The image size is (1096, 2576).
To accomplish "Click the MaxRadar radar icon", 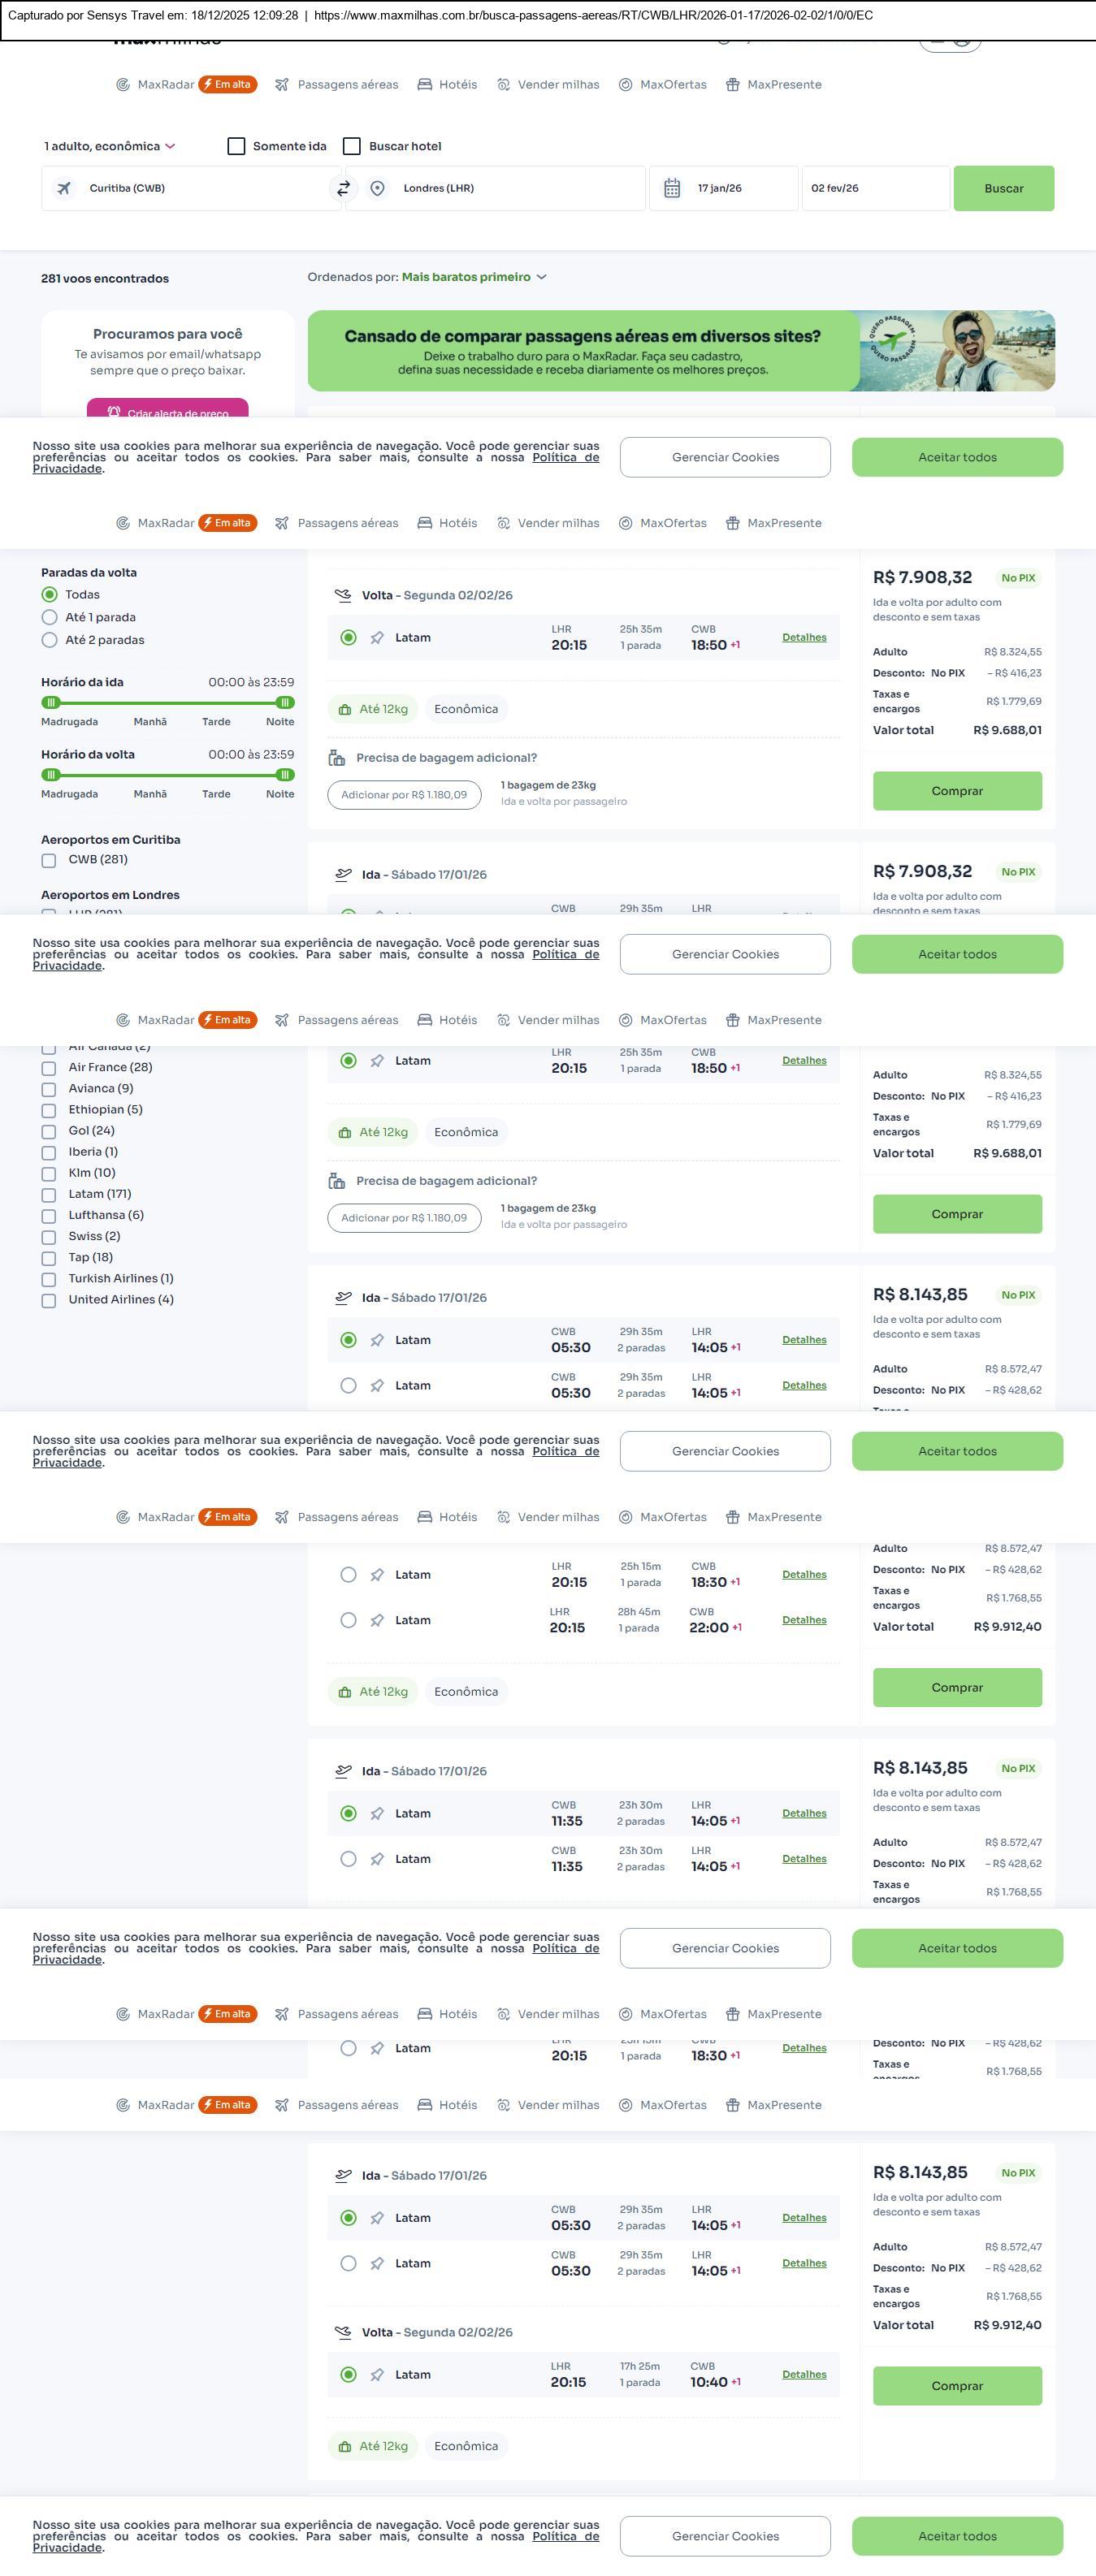I will (x=123, y=85).
